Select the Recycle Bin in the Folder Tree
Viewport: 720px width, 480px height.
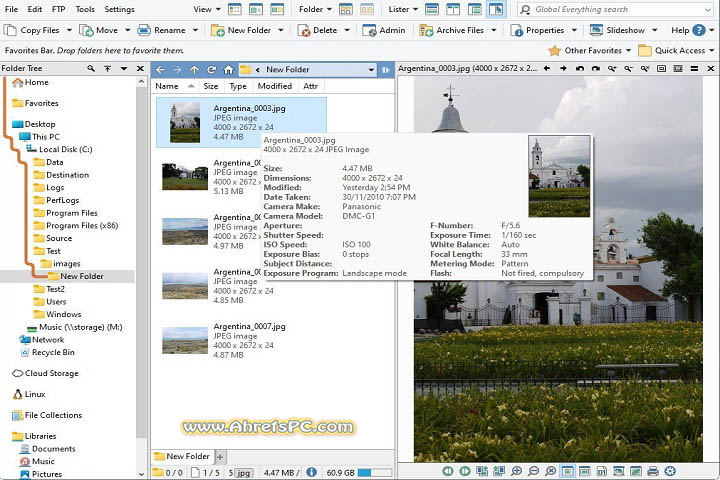pos(53,352)
